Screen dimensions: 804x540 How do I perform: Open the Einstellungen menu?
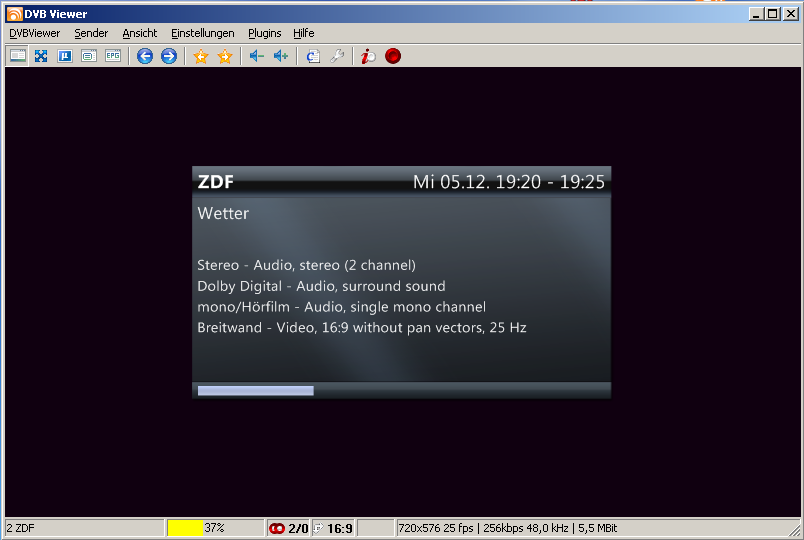pos(203,33)
